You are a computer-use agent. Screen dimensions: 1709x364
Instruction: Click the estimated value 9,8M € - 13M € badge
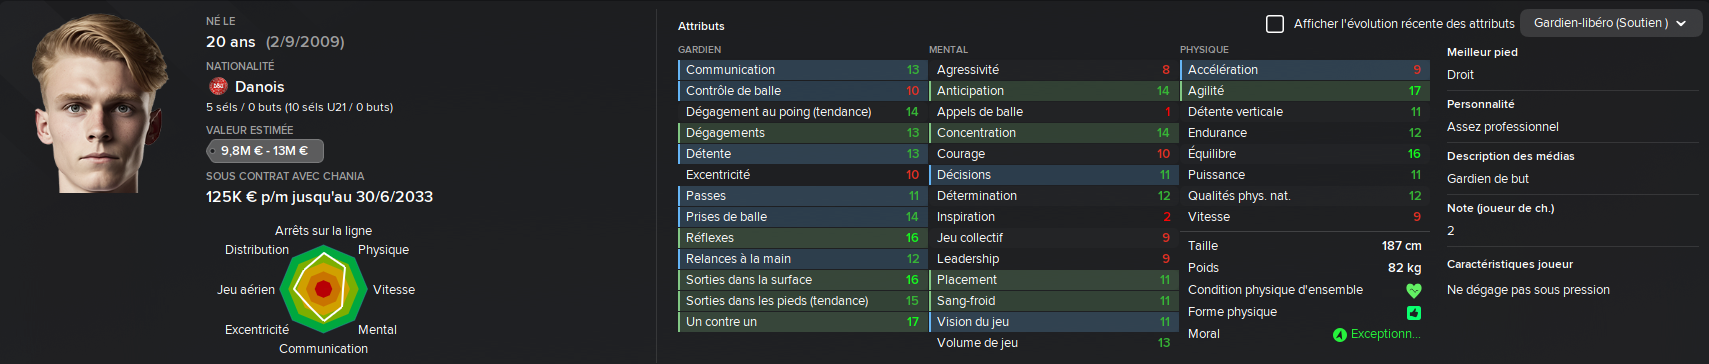click(x=265, y=151)
